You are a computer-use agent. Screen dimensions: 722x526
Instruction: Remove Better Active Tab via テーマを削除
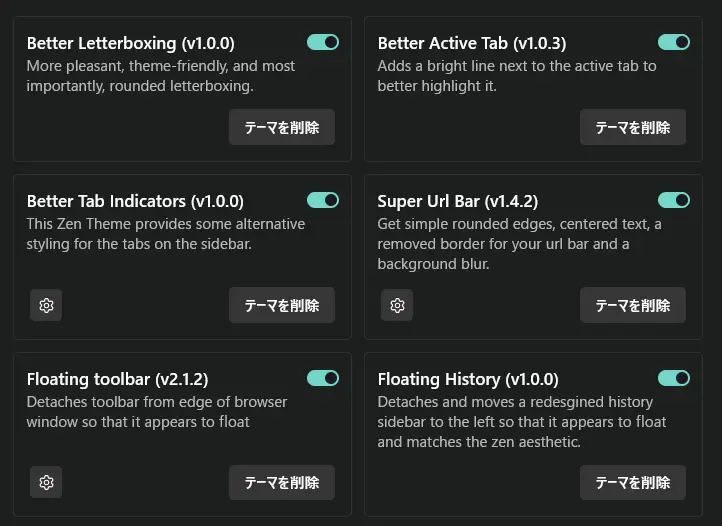click(633, 127)
